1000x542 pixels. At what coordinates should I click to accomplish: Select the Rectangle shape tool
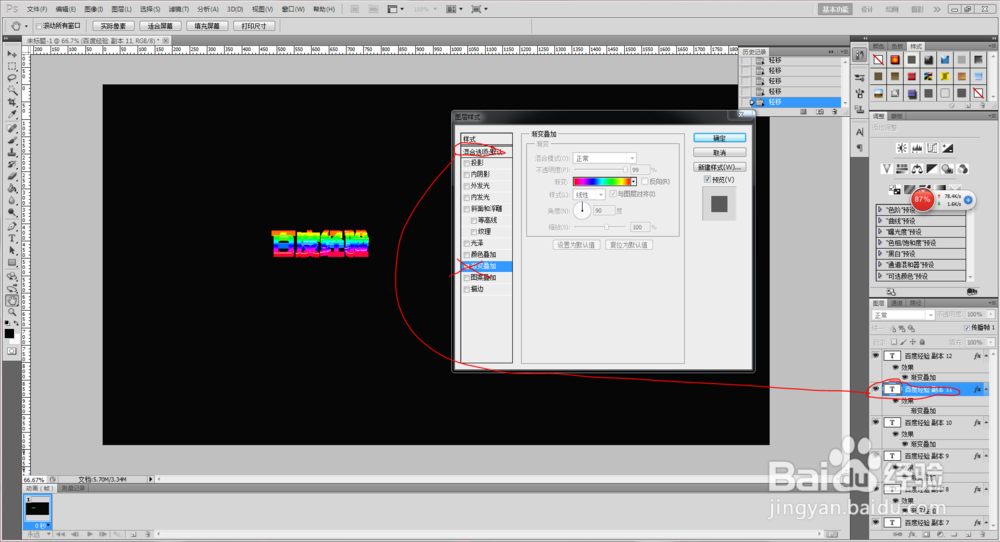tap(12, 263)
